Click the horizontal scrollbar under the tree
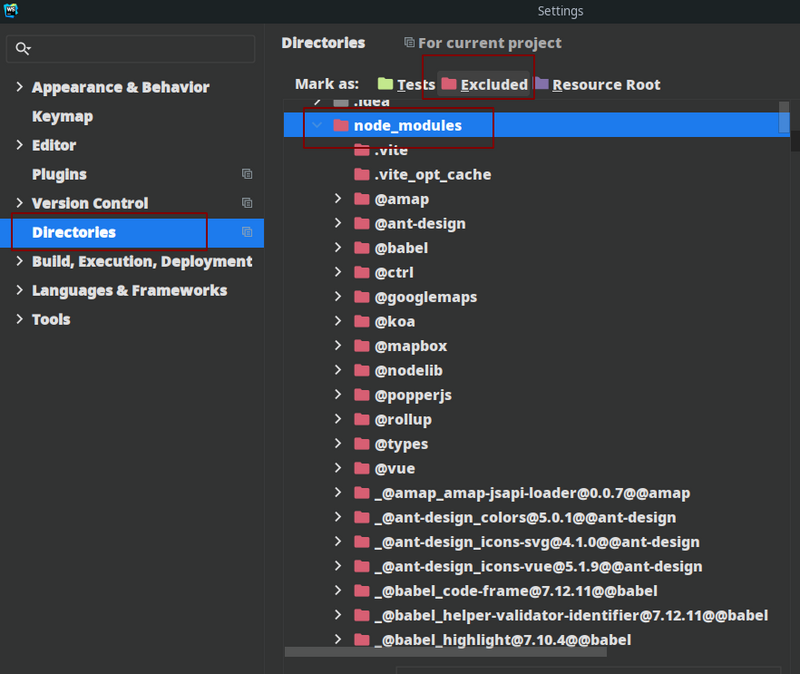The width and height of the screenshot is (800, 674). pos(445,652)
